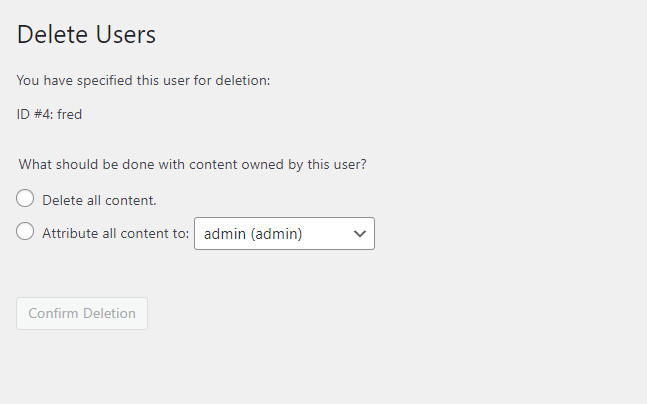
Task: Choose reassigning content via second radio option
Action: coord(25,232)
